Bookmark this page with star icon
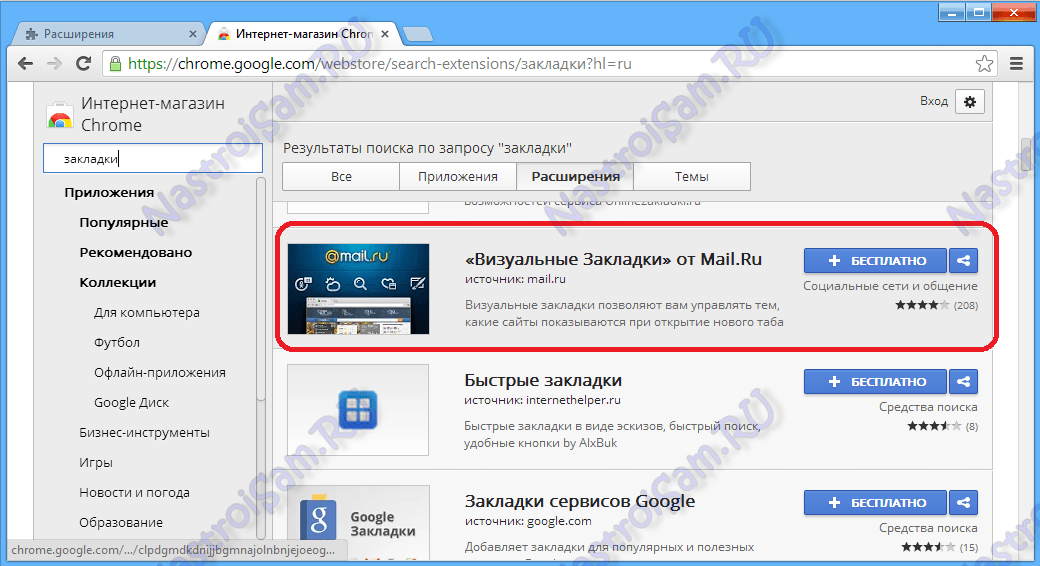 pos(984,64)
